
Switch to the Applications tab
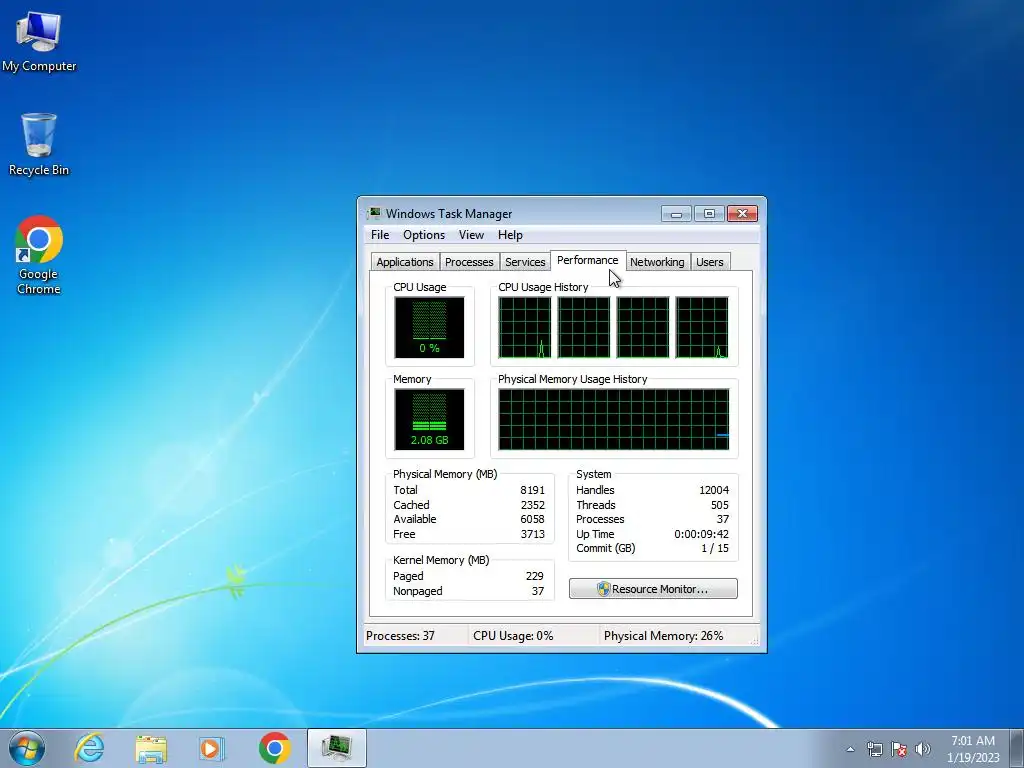click(x=405, y=262)
